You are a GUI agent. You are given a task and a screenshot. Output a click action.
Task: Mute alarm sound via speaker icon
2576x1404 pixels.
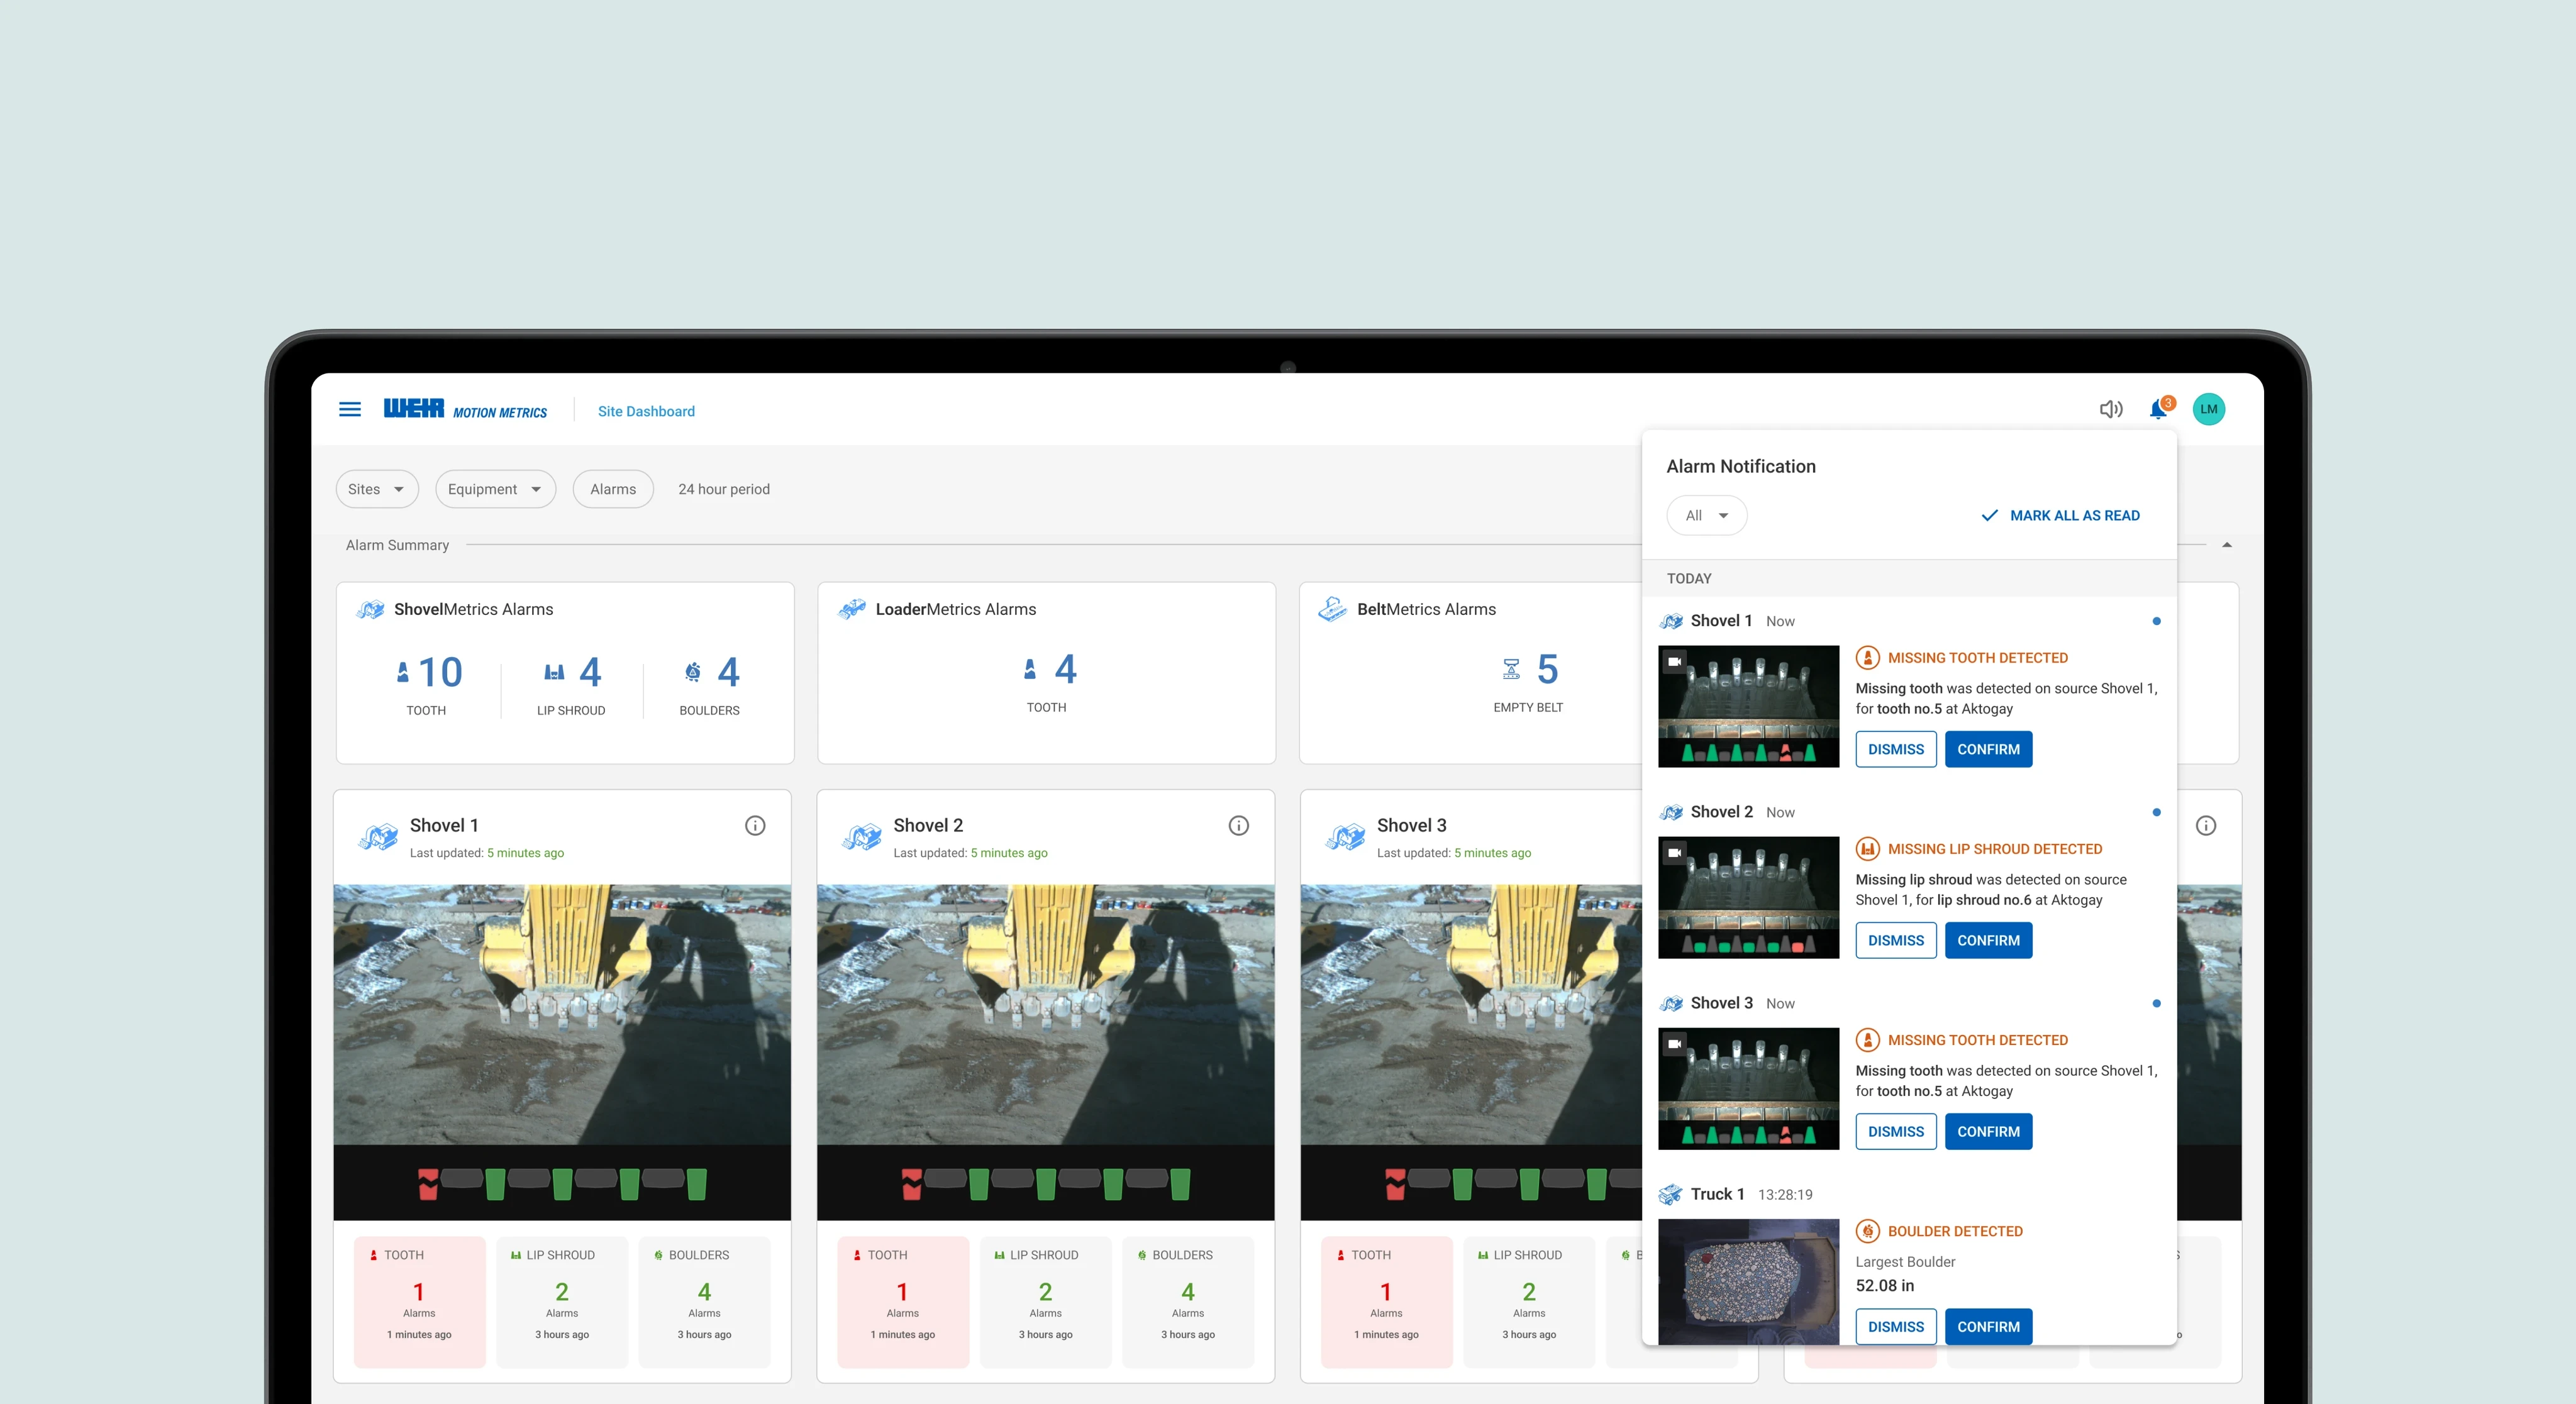[x=2110, y=409]
